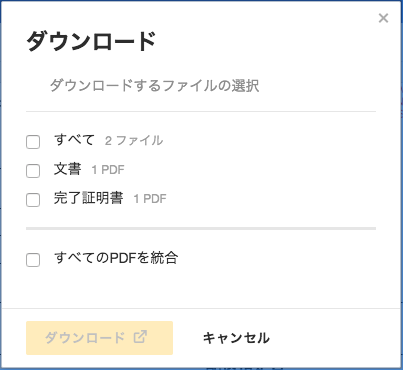The width and height of the screenshot is (403, 370).
Task: Click the thick gray separator above すべてのPDFを統合
Action: (x=201, y=229)
